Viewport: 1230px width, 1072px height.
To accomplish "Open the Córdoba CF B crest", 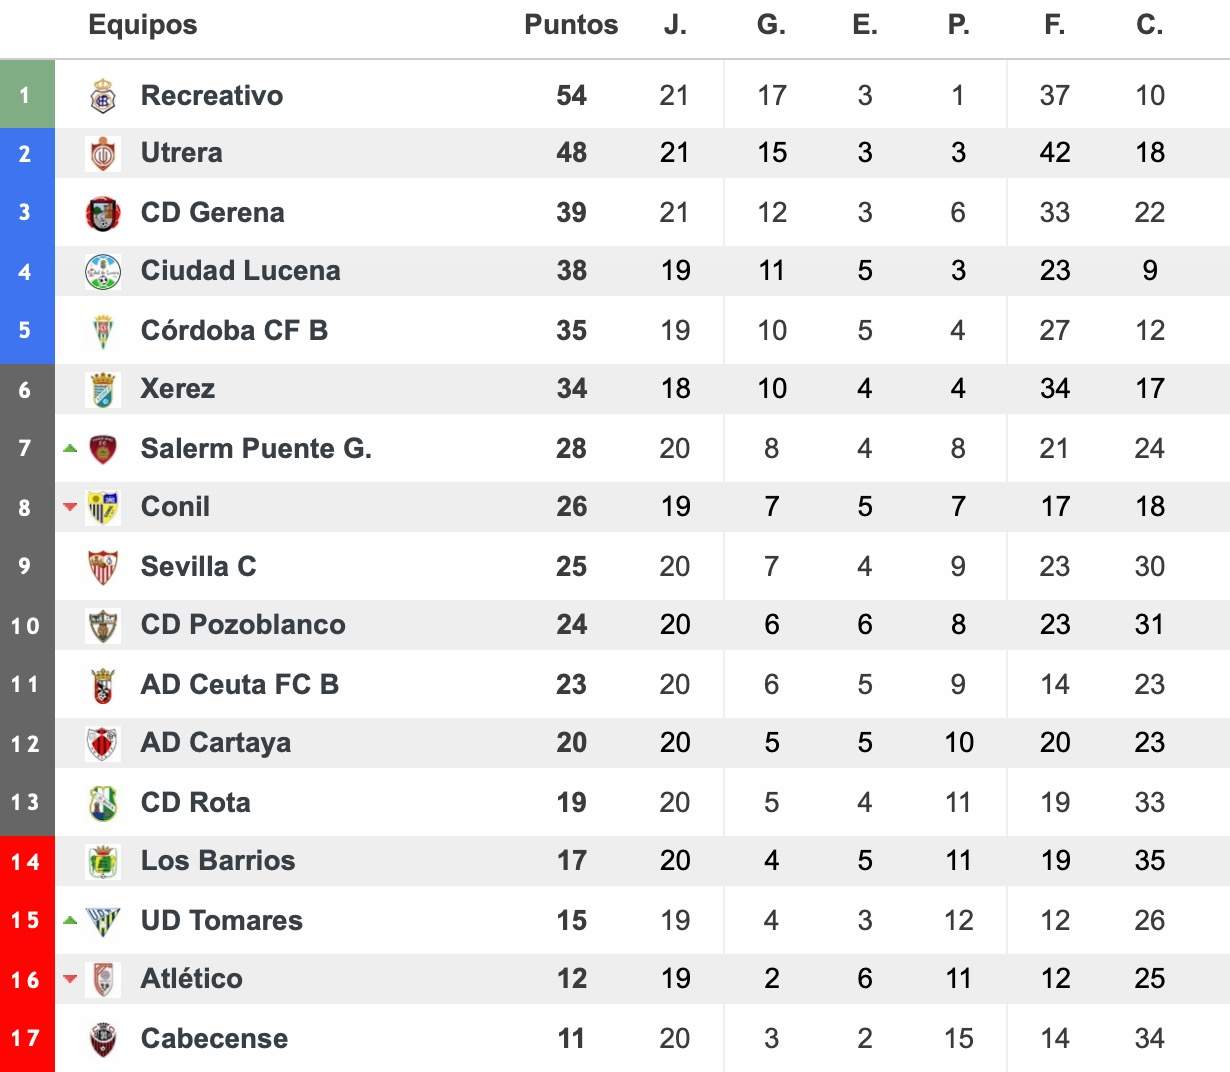I will 103,331.
